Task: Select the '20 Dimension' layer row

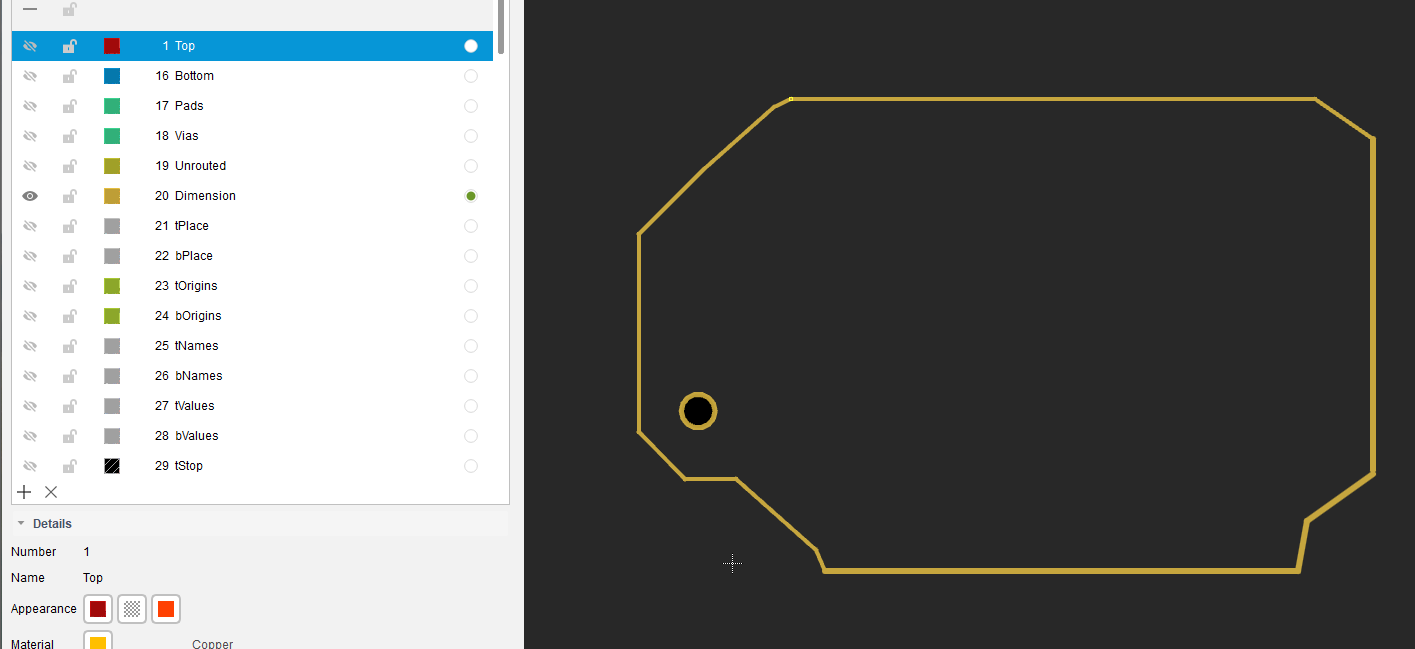Action: click(252, 196)
